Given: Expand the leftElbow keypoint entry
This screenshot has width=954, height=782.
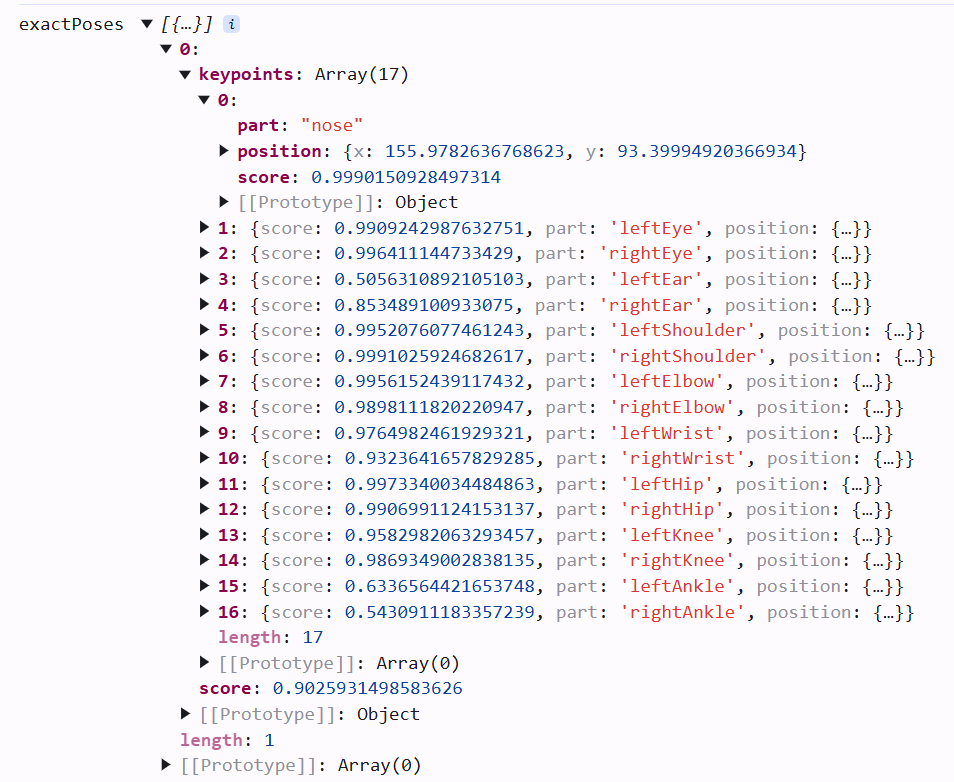Looking at the screenshot, I should (x=205, y=381).
